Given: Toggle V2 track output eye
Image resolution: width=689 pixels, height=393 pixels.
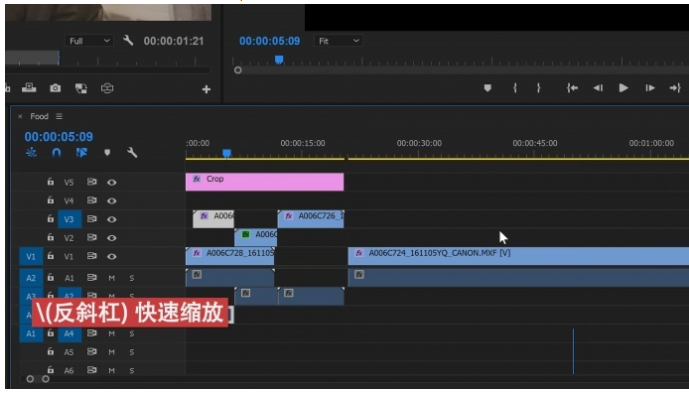Looking at the screenshot, I should (x=112, y=238).
